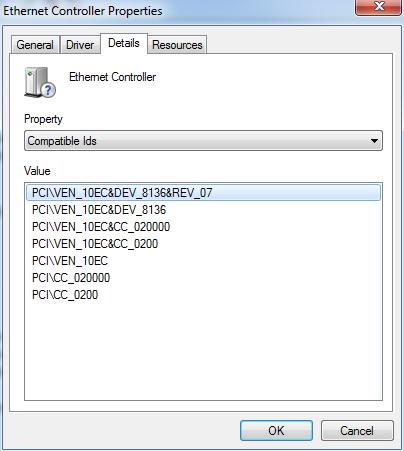This screenshot has width=404, height=451.
Task: Select the PCI\VEN_10EC value row
Action: tap(203, 261)
